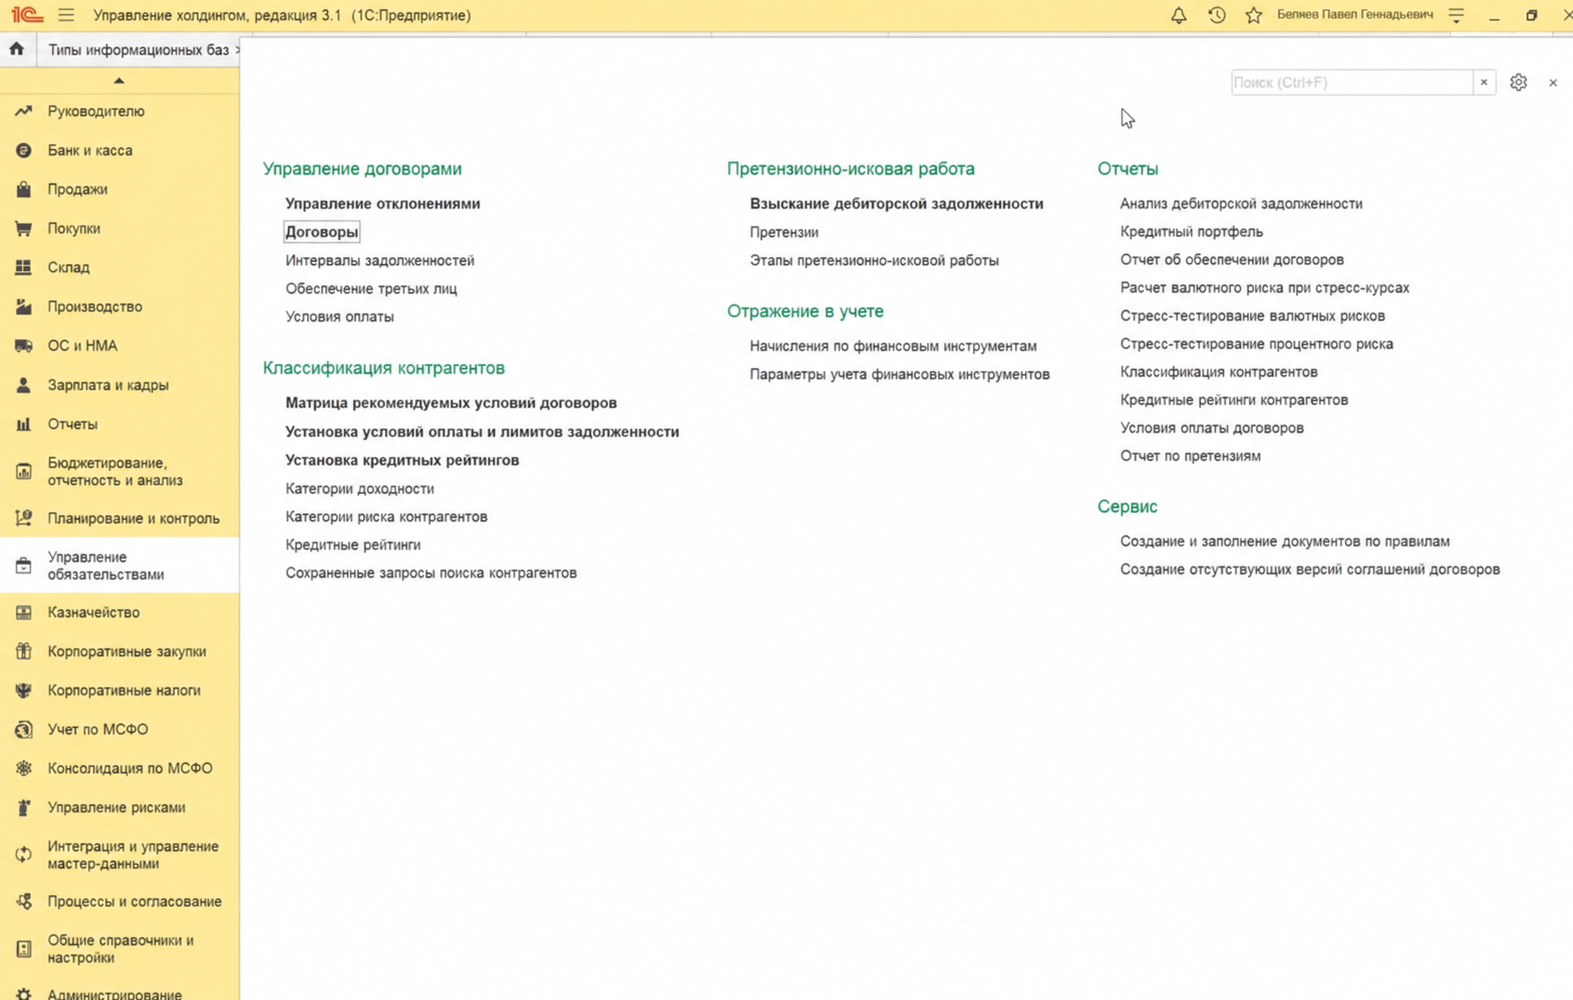Open the Типы информационных баз tab
The height and width of the screenshot is (1000, 1573).
pos(138,50)
